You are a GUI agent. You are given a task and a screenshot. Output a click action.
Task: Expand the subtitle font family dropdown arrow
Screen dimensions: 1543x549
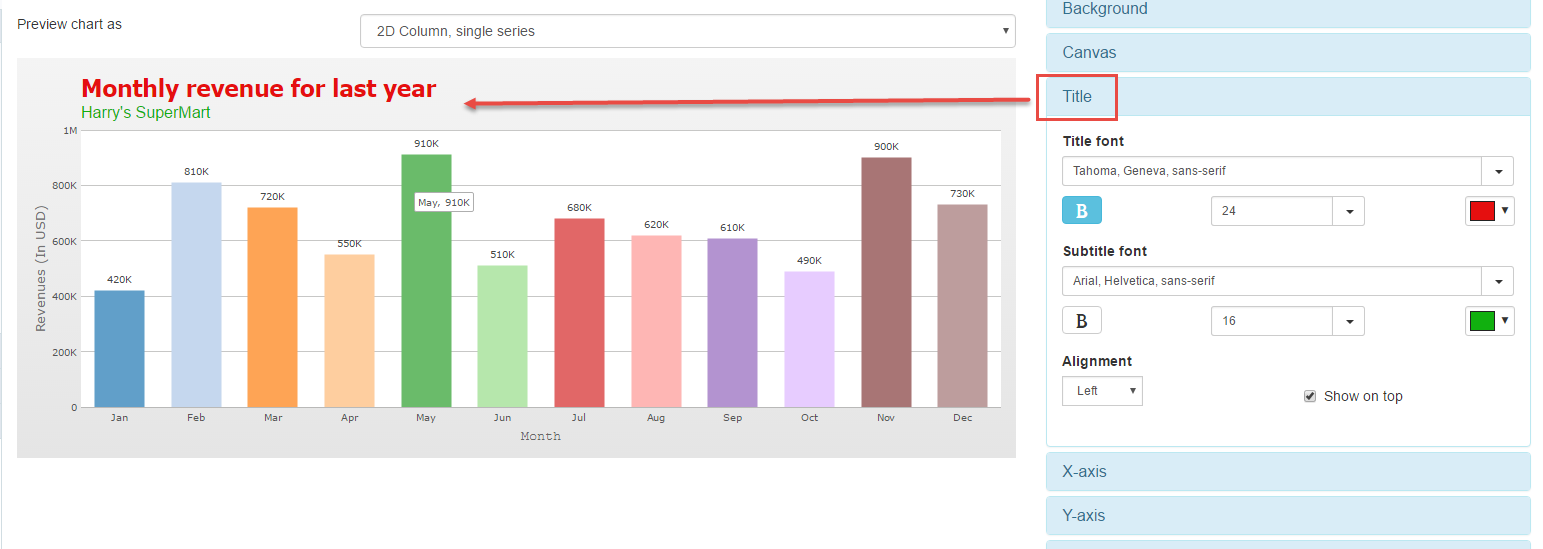(x=1498, y=281)
